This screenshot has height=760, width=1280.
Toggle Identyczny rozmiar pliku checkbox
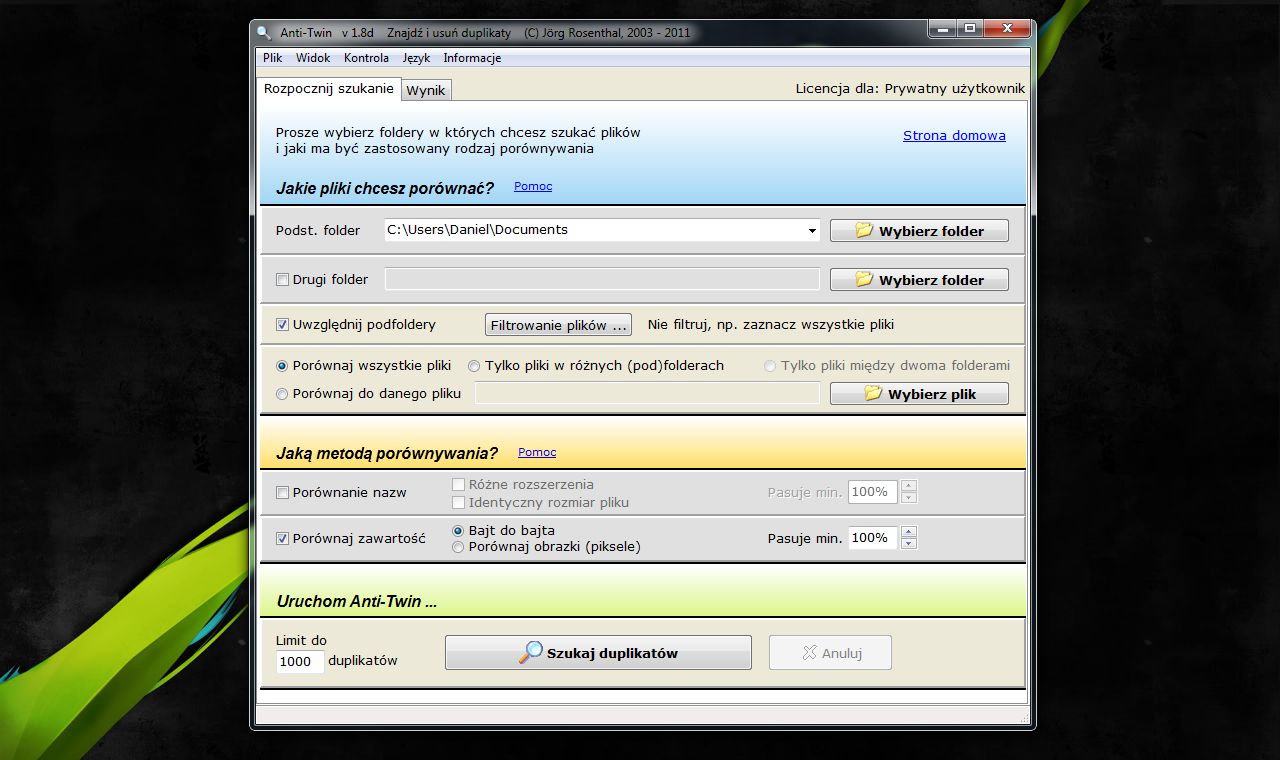point(459,502)
